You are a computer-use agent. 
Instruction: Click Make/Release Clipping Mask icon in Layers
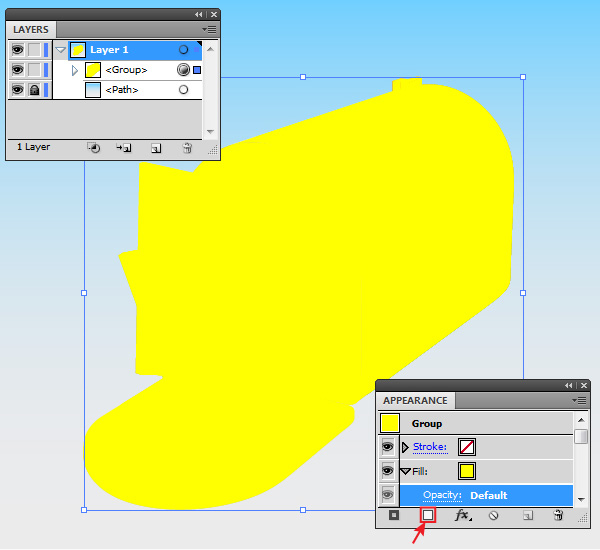point(93,147)
